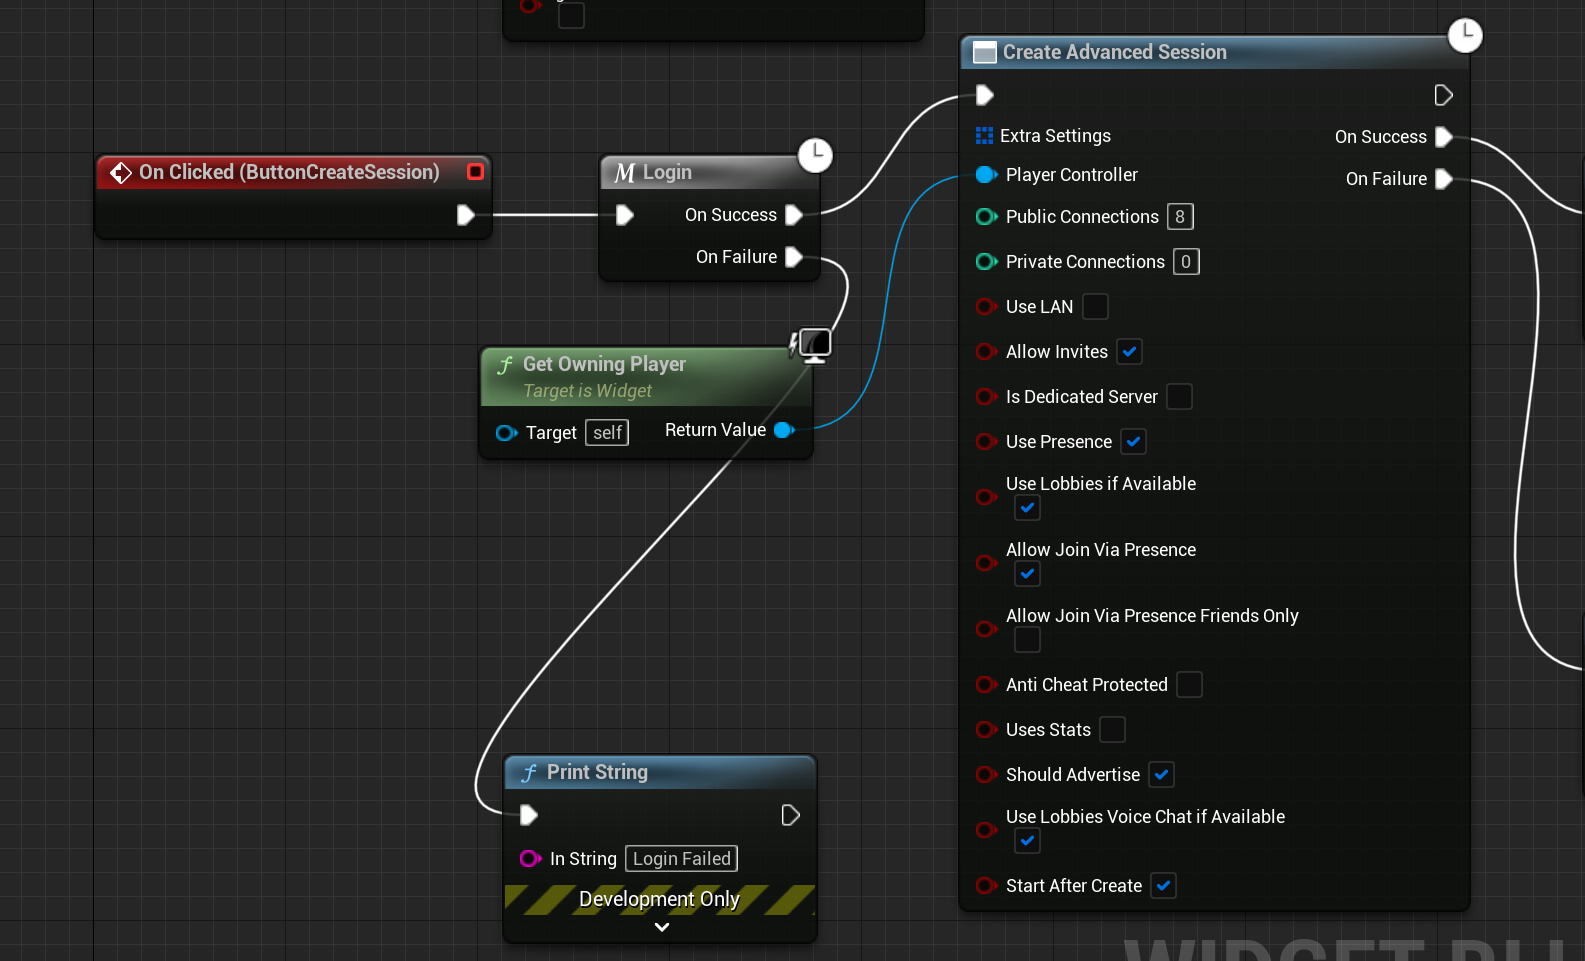Click Create Advanced Session's top execution output pin
Image resolution: width=1585 pixels, height=961 pixels.
click(x=1443, y=95)
